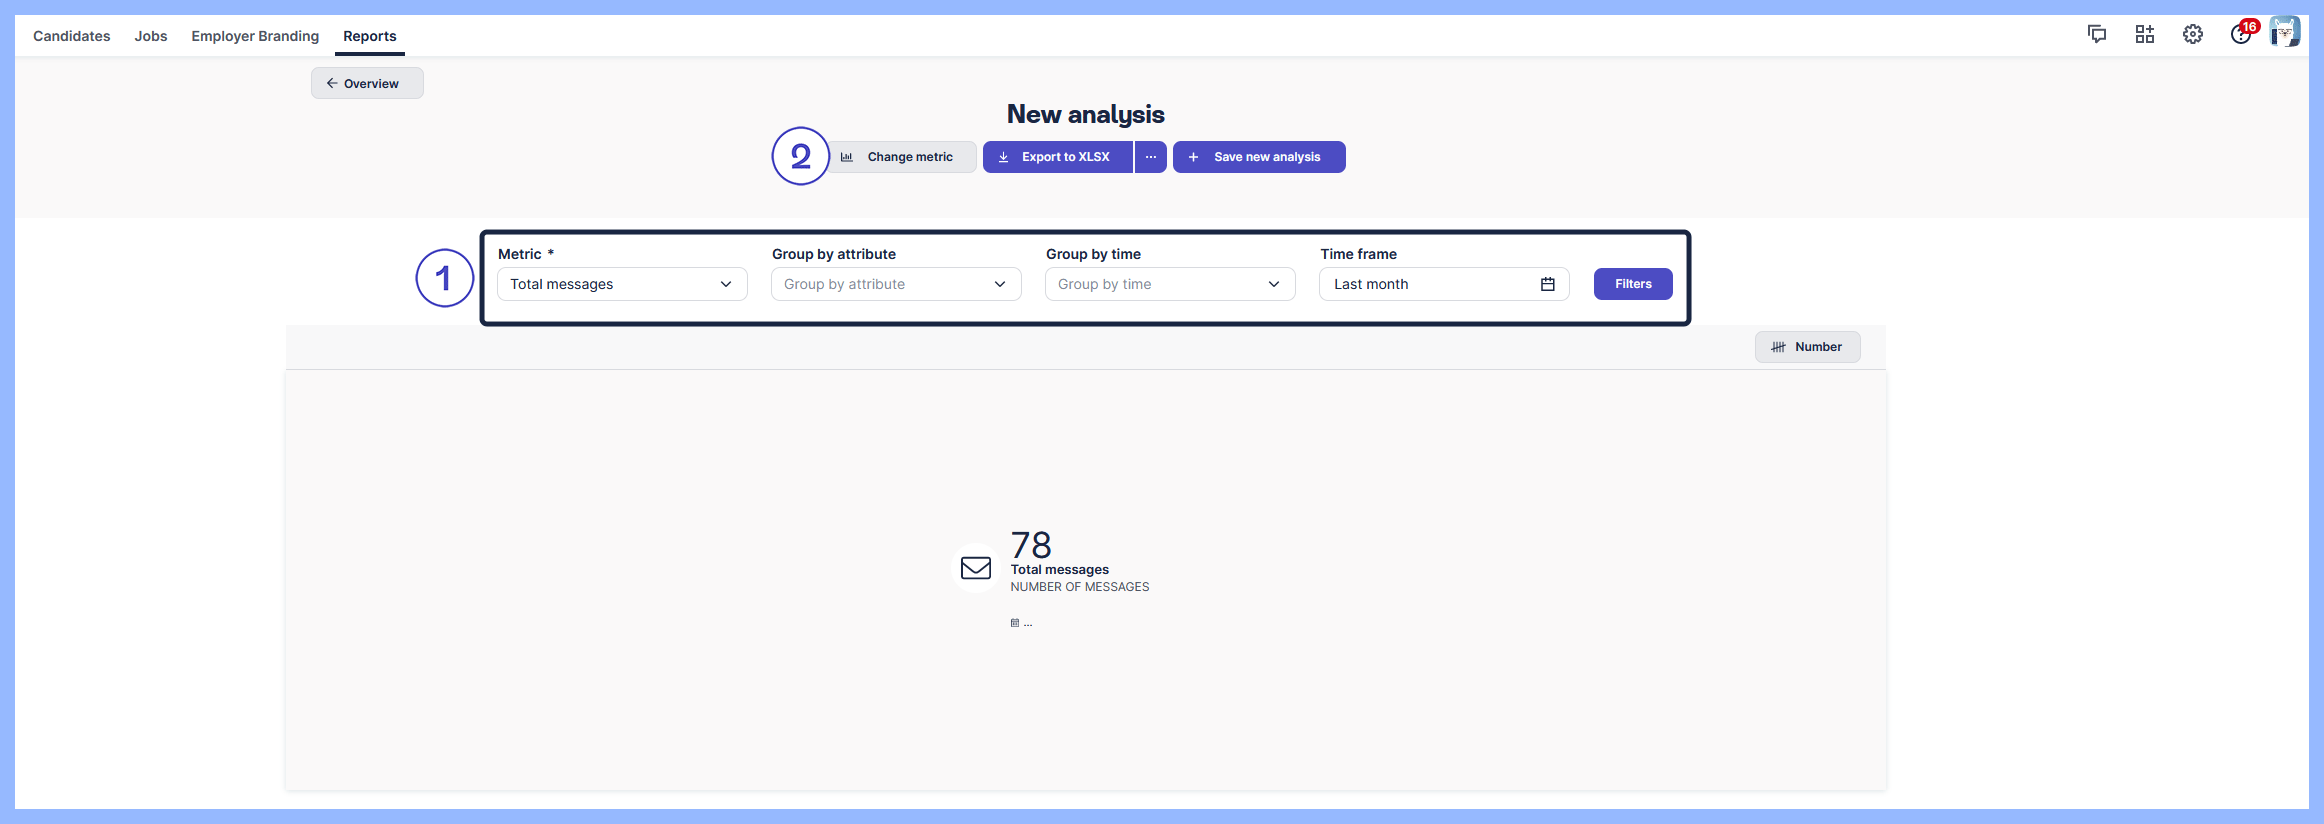Open help icon with notification badge

[2241, 34]
